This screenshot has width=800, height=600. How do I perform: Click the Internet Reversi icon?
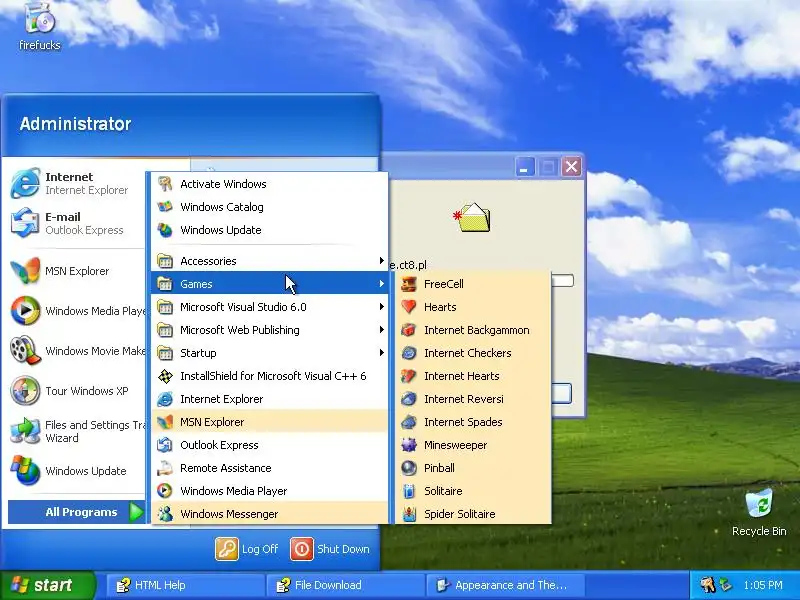click(409, 399)
